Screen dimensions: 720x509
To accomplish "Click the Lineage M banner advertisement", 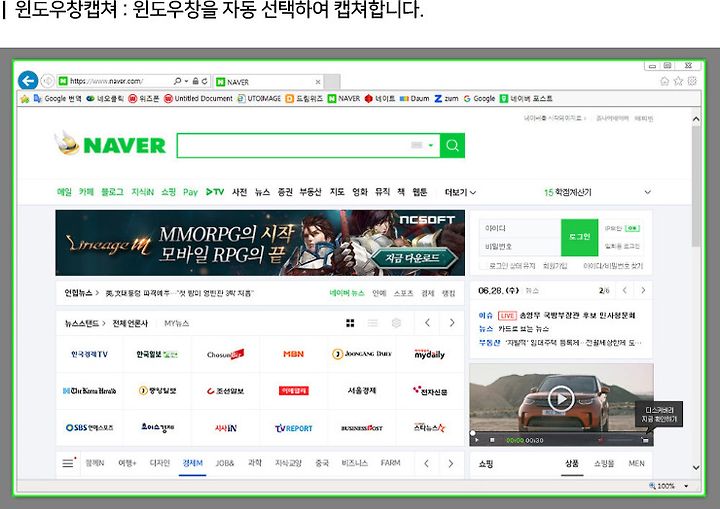I will click(260, 243).
